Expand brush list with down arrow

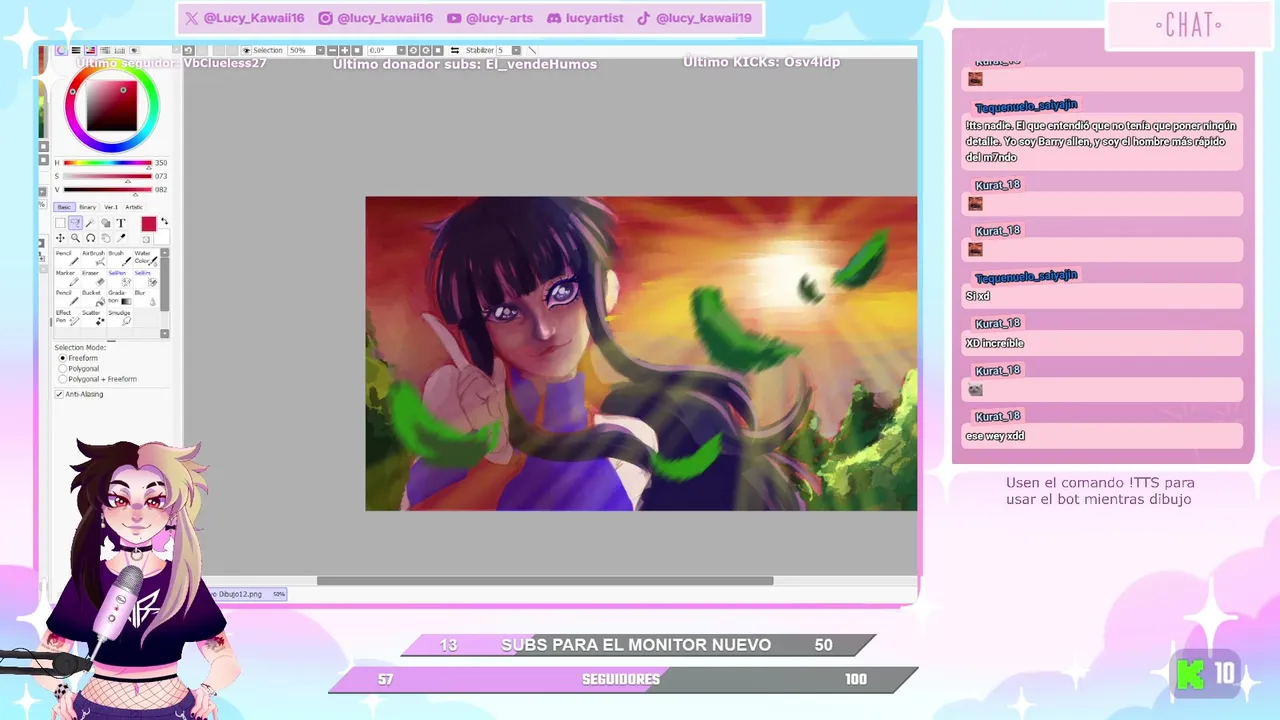(x=164, y=333)
